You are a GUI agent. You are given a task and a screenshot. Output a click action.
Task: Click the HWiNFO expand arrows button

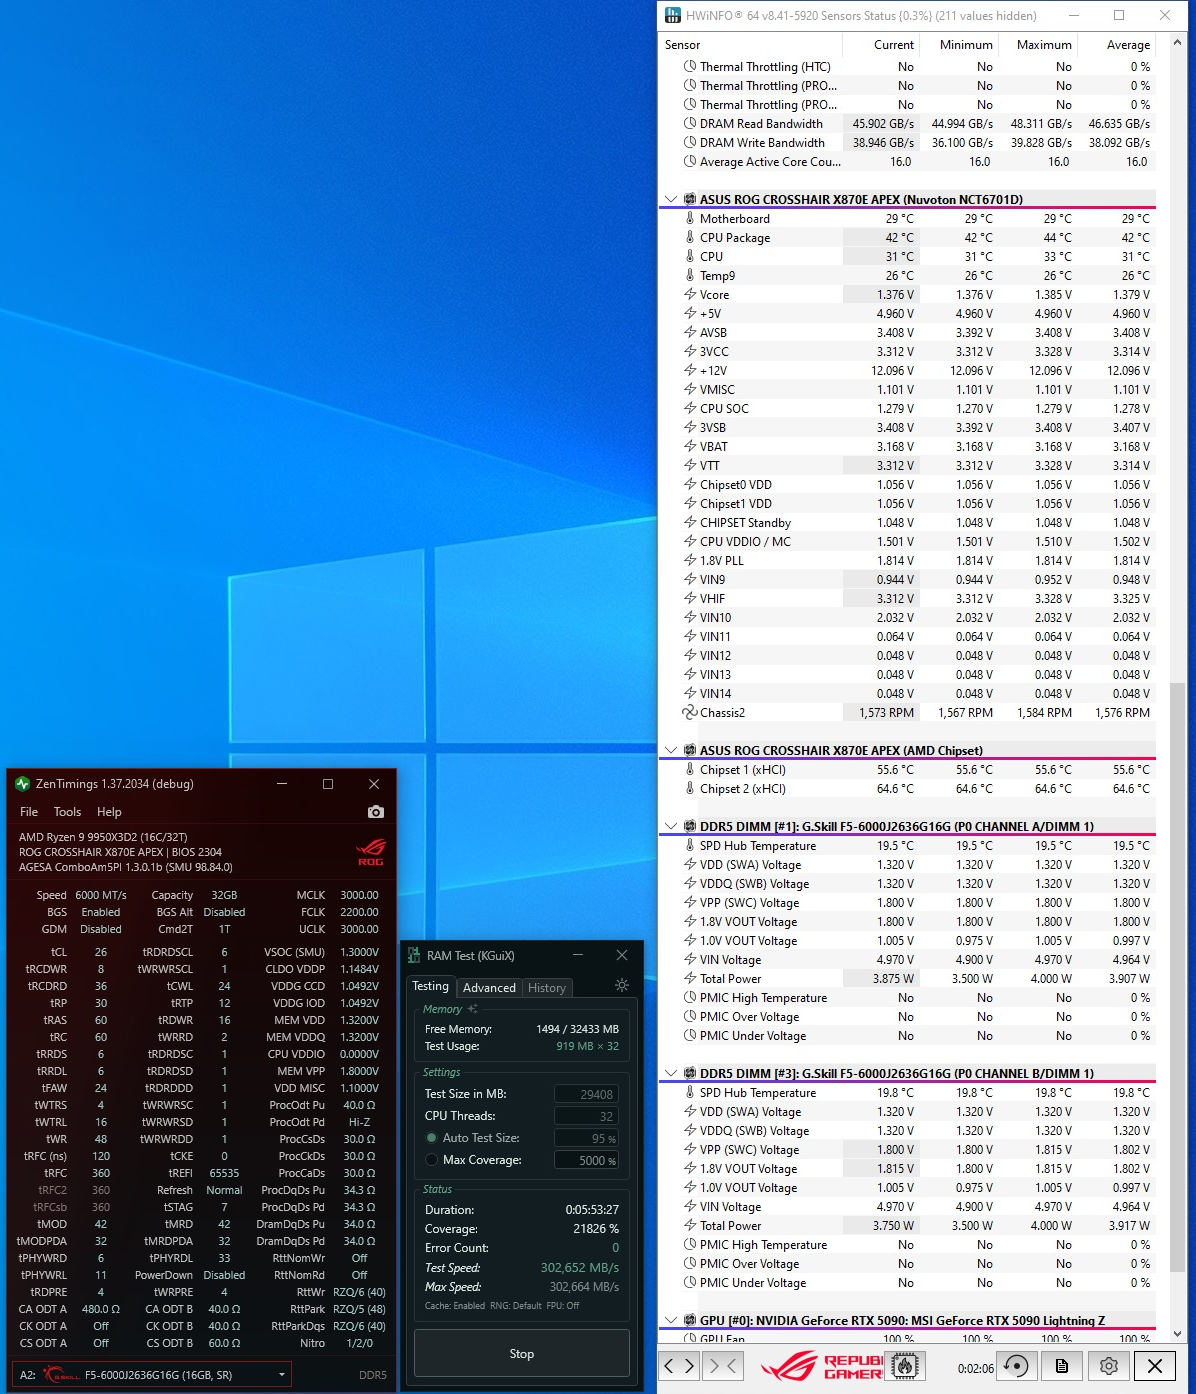coord(679,1366)
